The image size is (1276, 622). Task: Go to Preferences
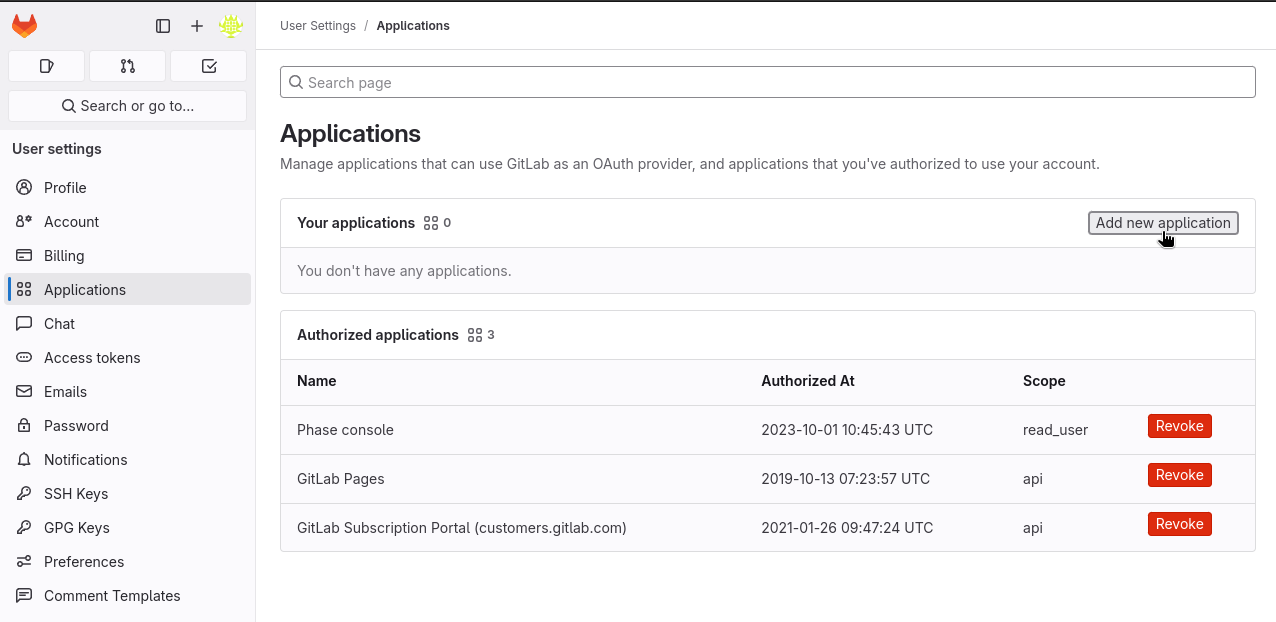pos(128,562)
